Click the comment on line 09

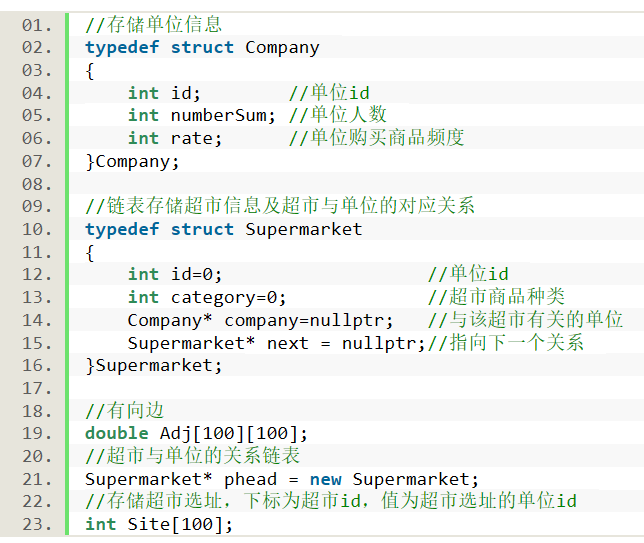[280, 205]
